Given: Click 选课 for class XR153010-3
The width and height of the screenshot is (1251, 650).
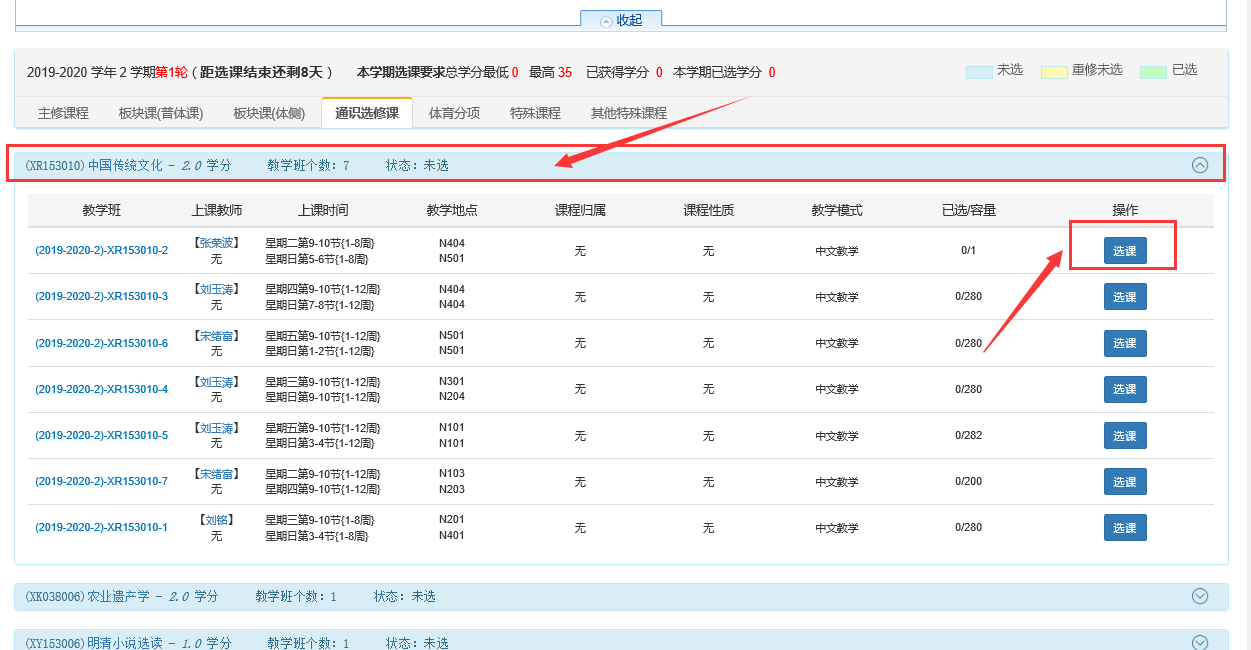Looking at the screenshot, I should 1124,297.
